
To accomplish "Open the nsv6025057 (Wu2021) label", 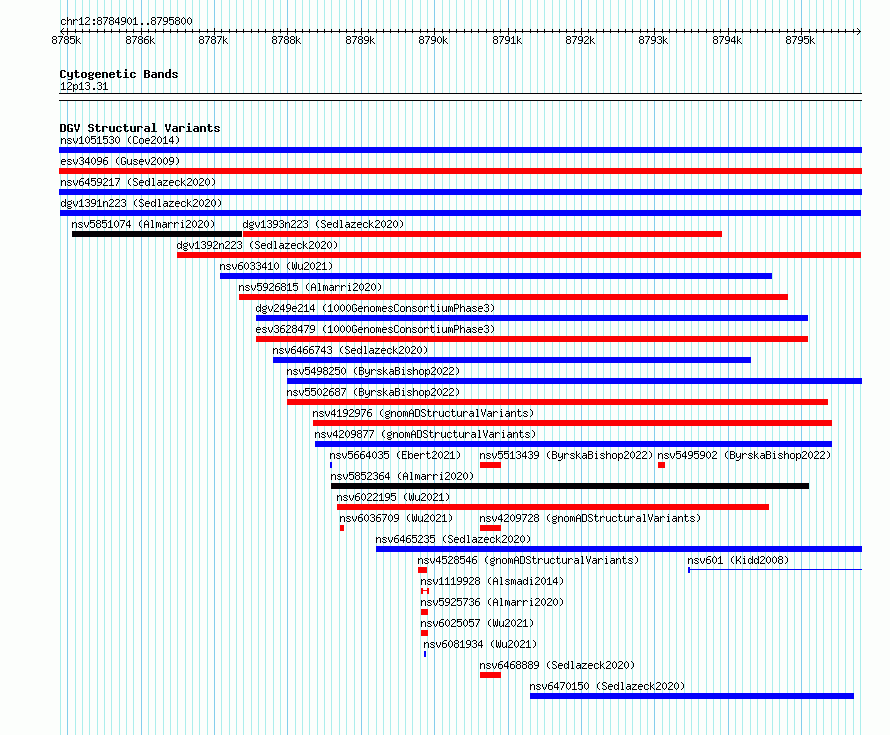I will tap(477, 623).
